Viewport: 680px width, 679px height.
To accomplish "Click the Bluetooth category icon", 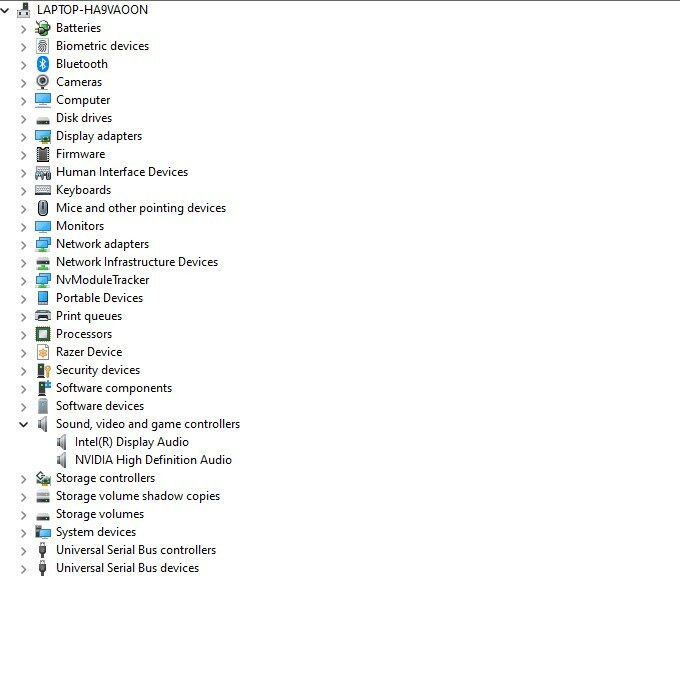I will [42, 64].
